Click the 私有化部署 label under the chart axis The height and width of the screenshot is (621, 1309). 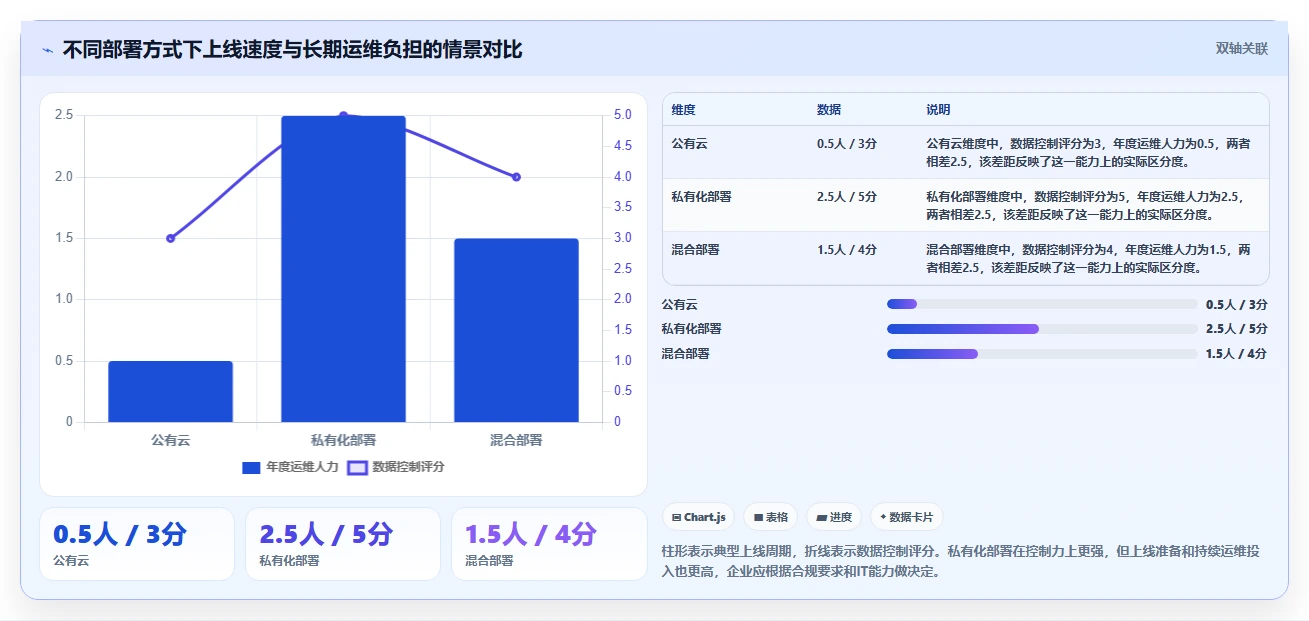tap(343, 440)
